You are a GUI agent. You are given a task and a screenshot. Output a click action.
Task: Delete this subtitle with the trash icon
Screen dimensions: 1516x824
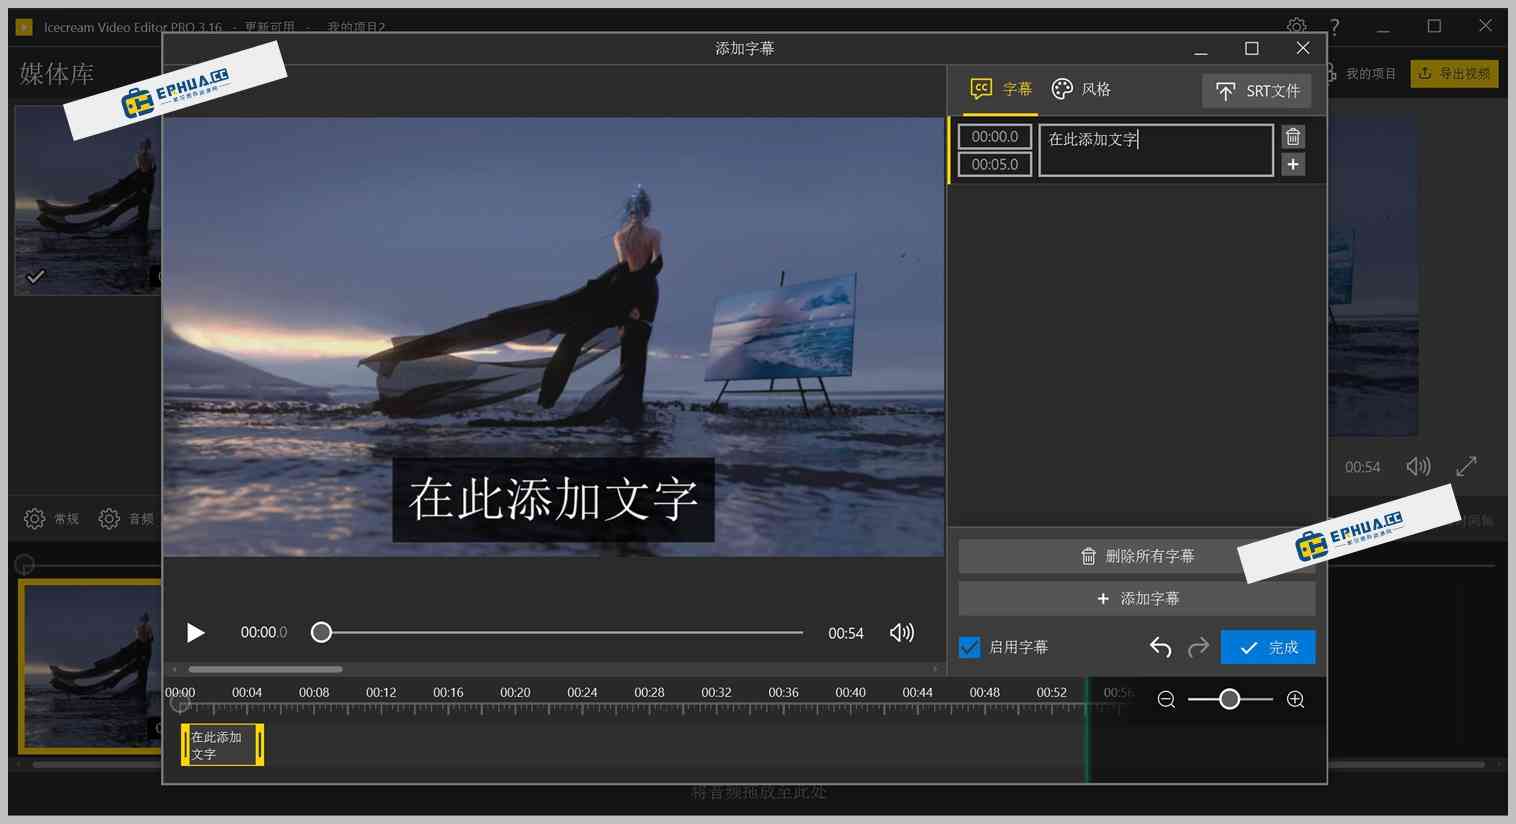tap(1292, 136)
